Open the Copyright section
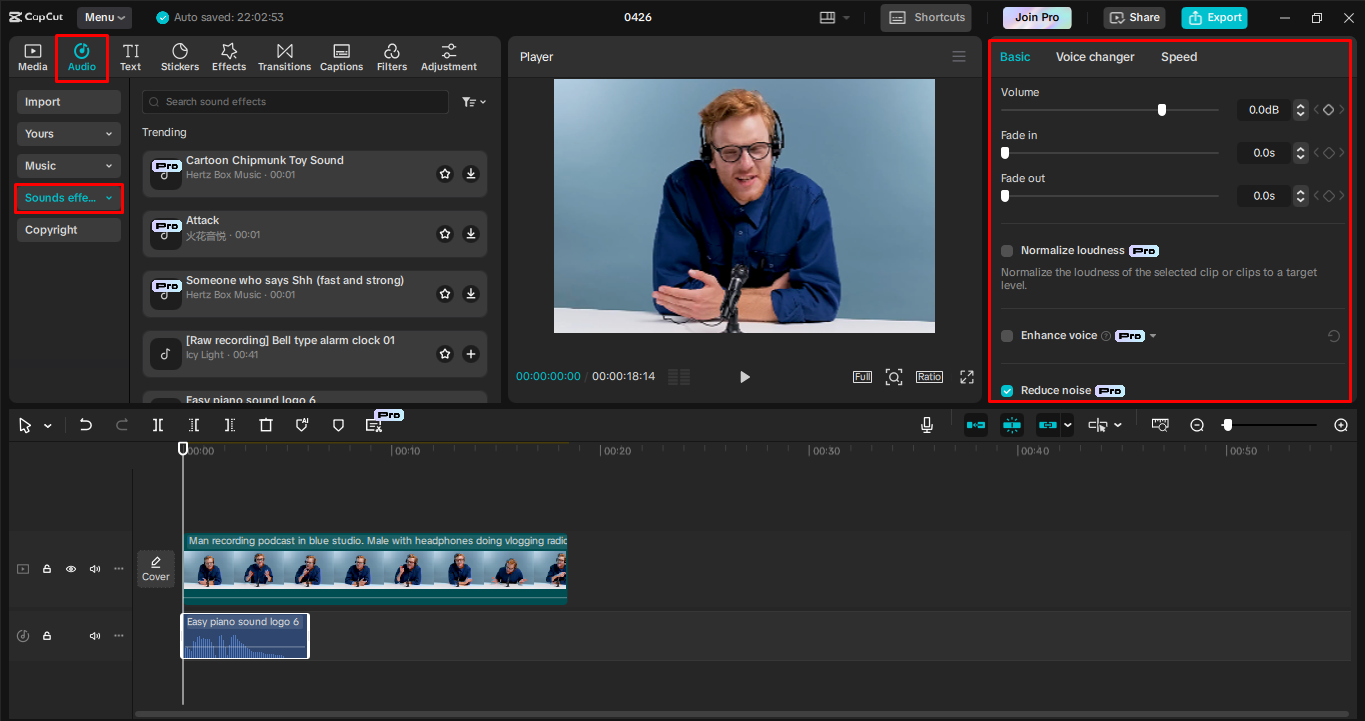The image size is (1365, 721). coord(69,230)
